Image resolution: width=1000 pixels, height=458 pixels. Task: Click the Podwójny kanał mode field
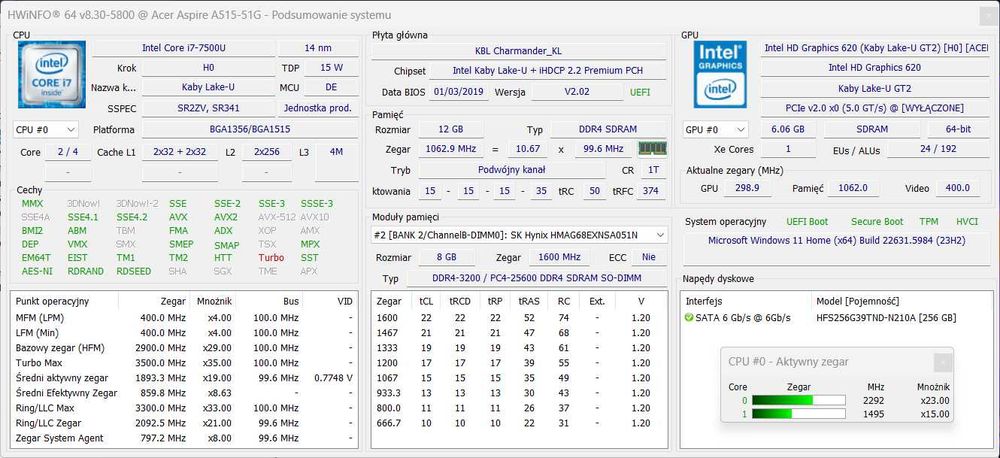click(511, 170)
